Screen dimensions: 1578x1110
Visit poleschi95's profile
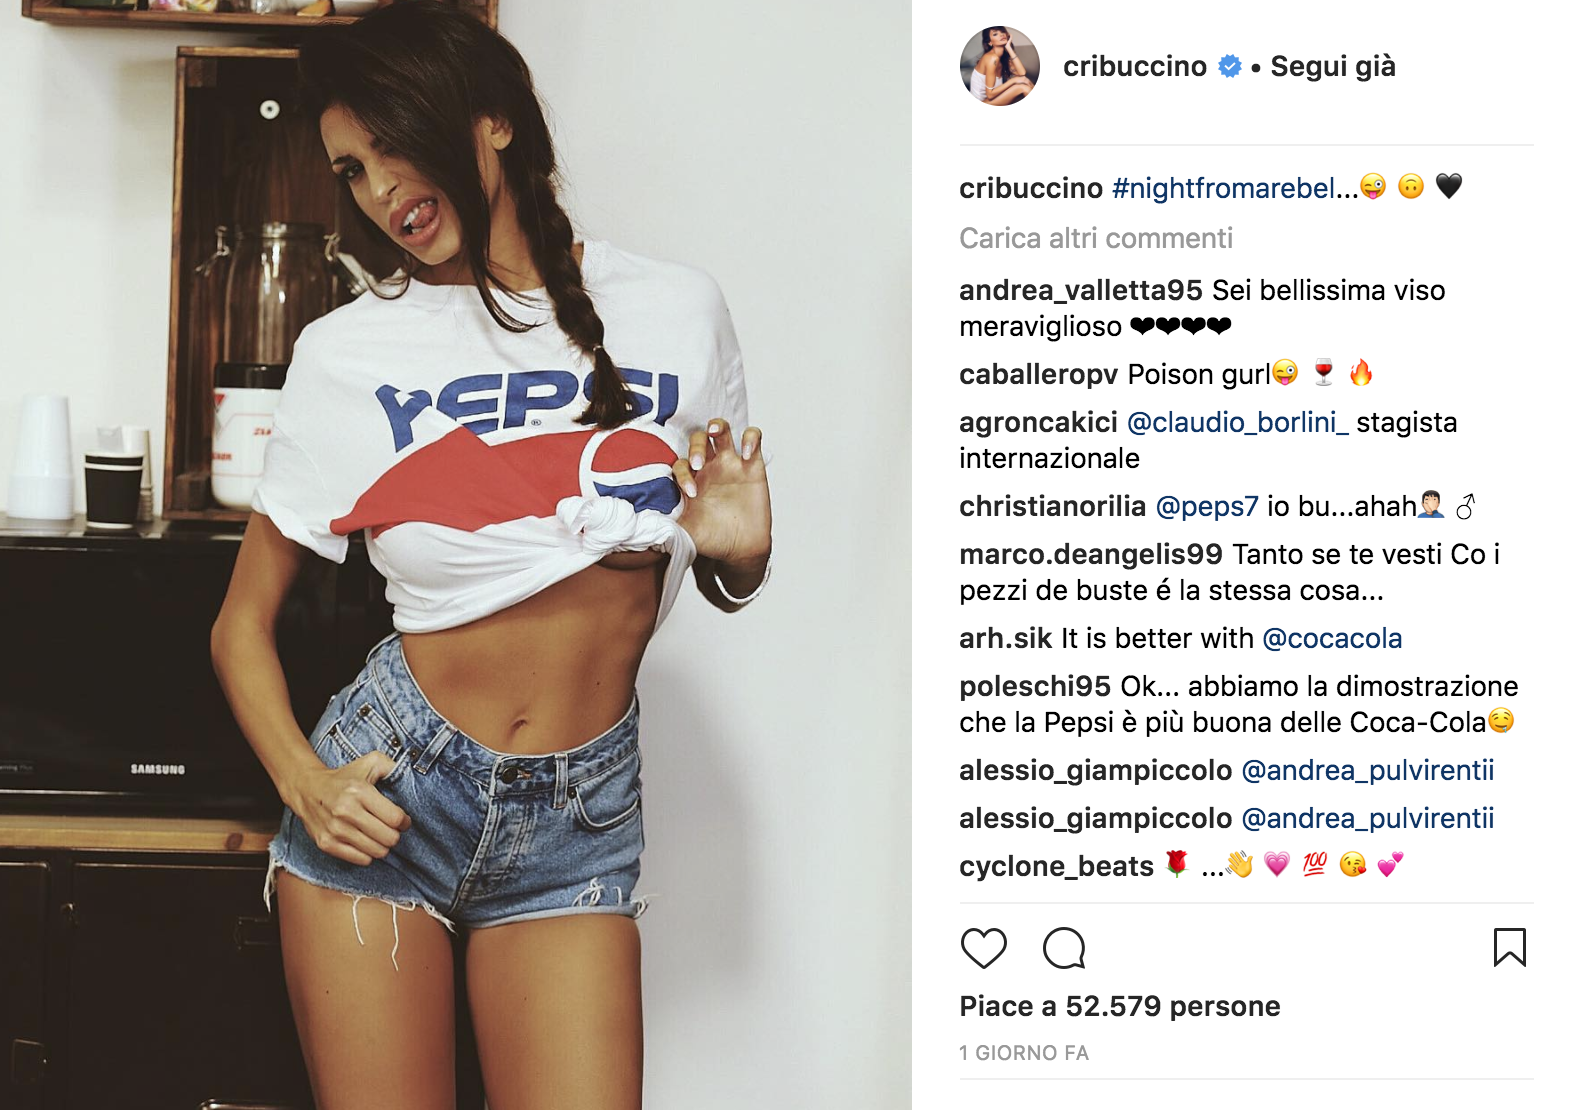pos(1035,686)
